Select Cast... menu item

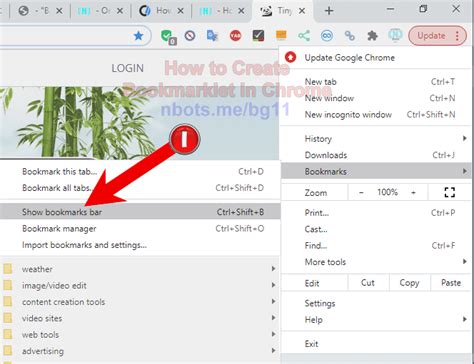(x=376, y=229)
